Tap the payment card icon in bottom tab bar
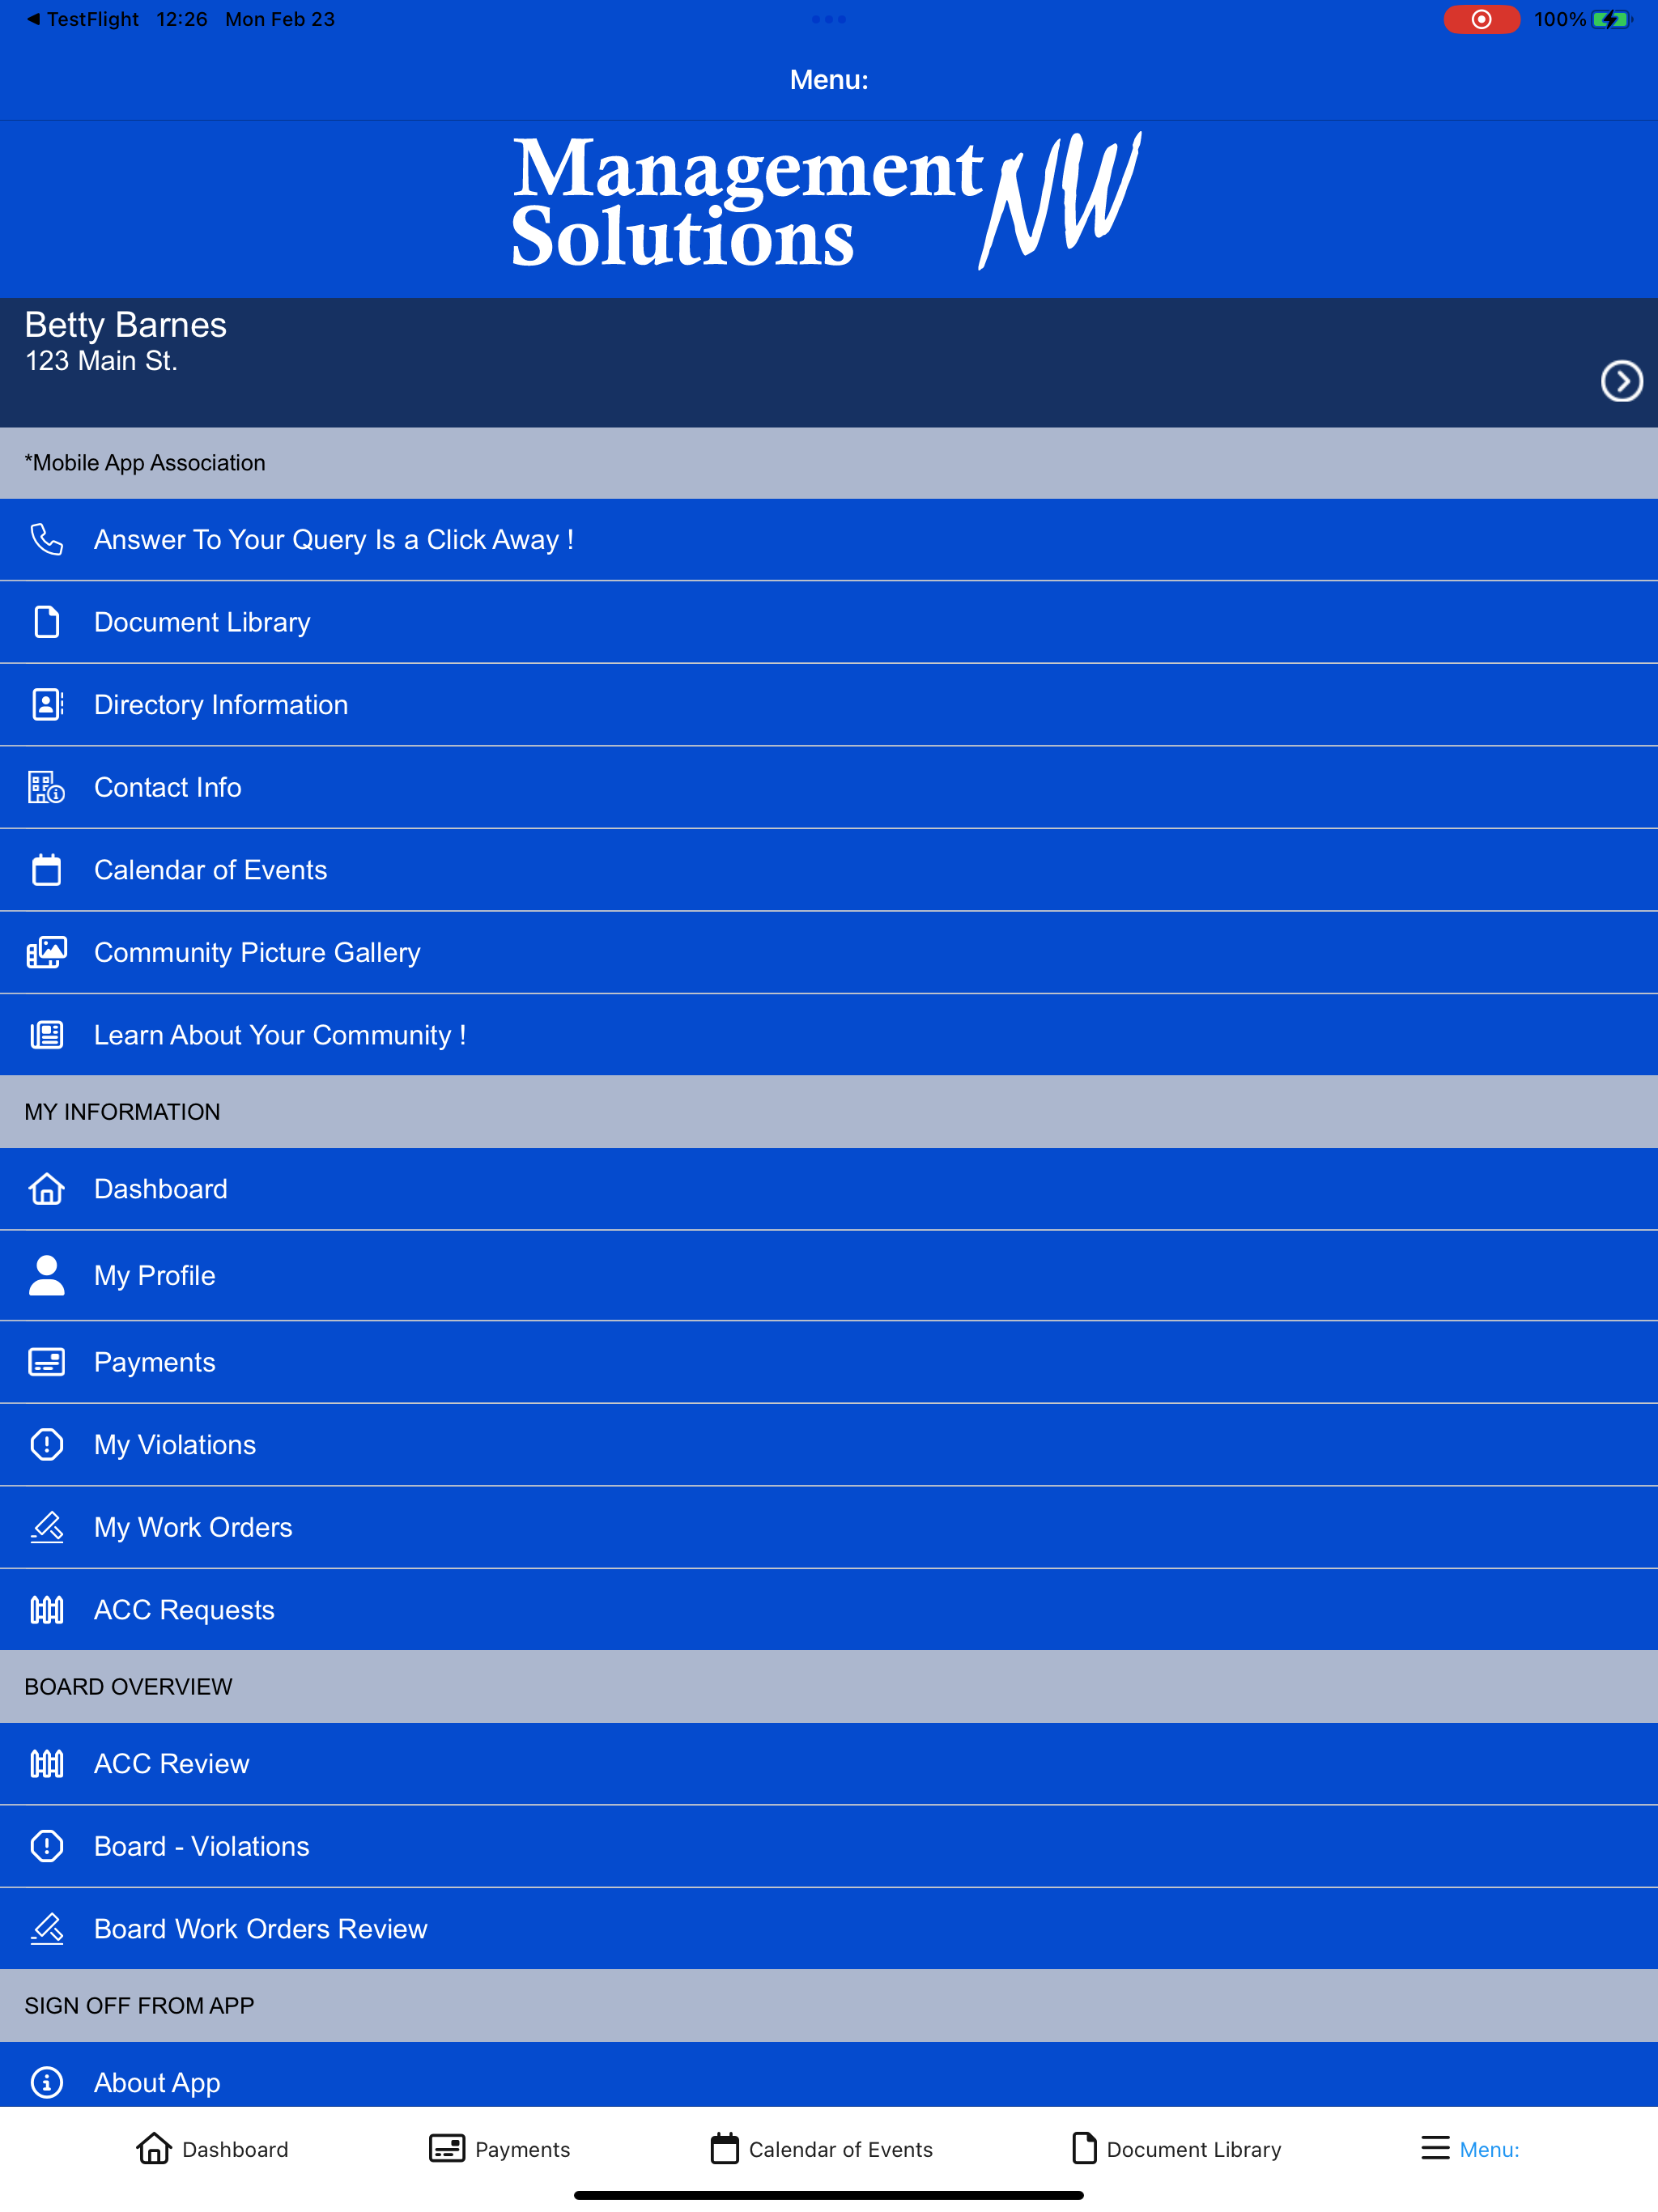 tap(447, 2148)
